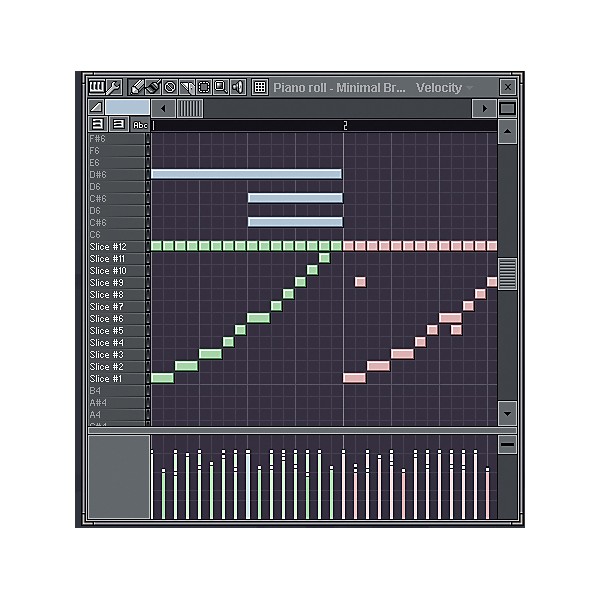Select the green Slice #11 note

(324, 258)
